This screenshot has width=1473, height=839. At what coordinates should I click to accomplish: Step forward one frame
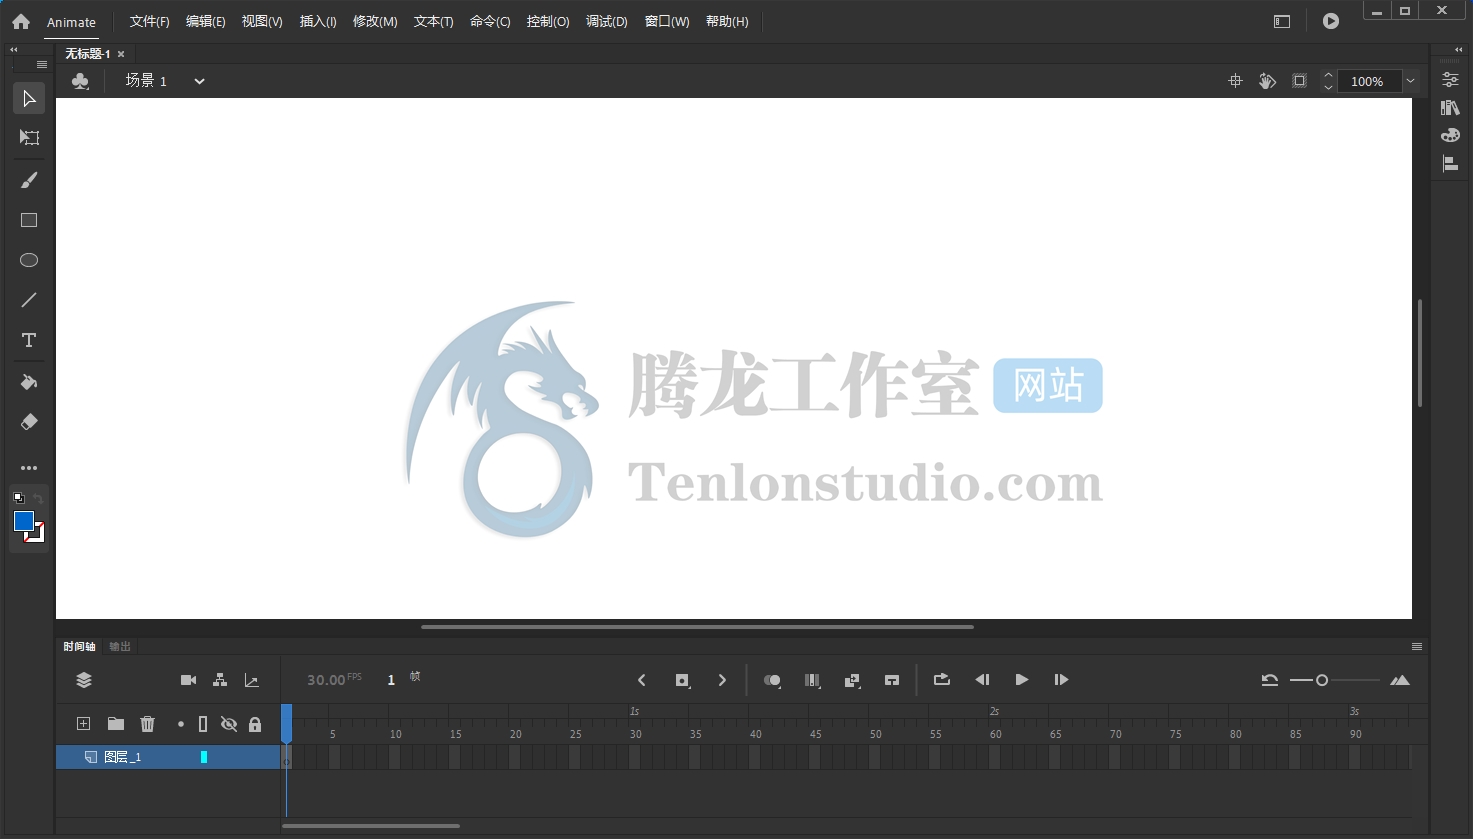coord(1061,680)
